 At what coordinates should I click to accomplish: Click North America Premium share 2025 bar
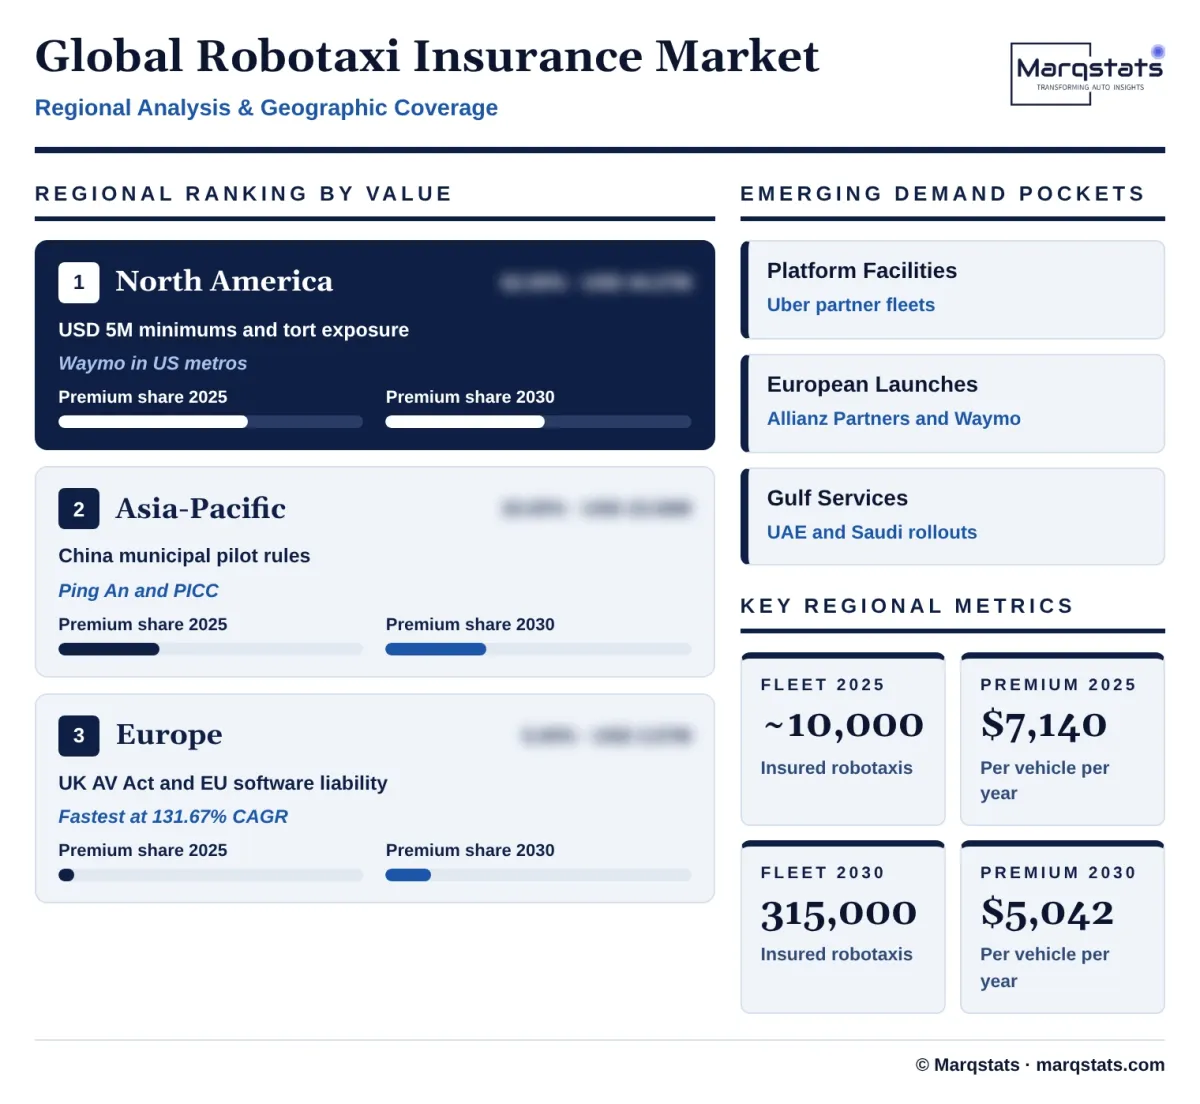210,422
